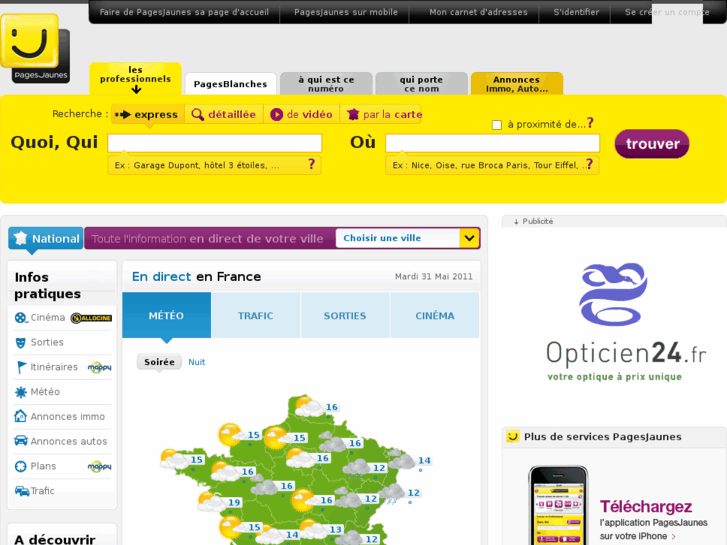727x545 pixels.
Task: Expand the Publicité arrow label
Action: 533,221
